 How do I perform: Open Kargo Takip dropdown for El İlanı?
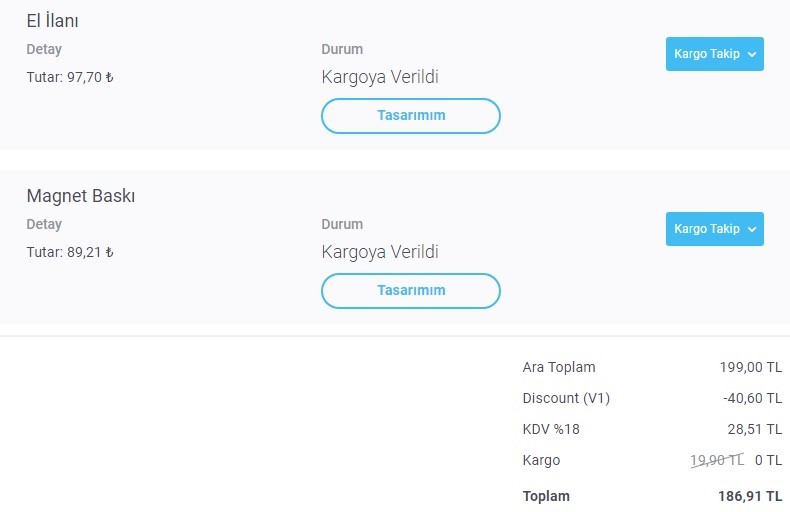[714, 54]
